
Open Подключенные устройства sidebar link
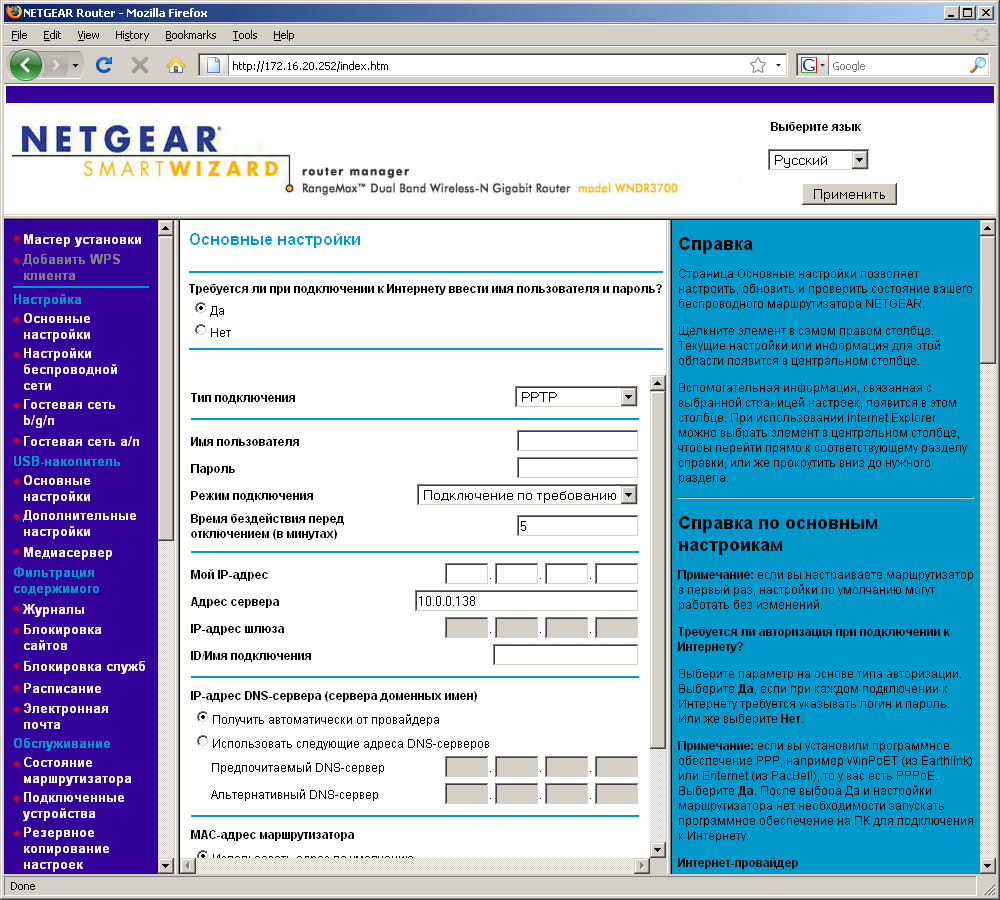point(73,806)
